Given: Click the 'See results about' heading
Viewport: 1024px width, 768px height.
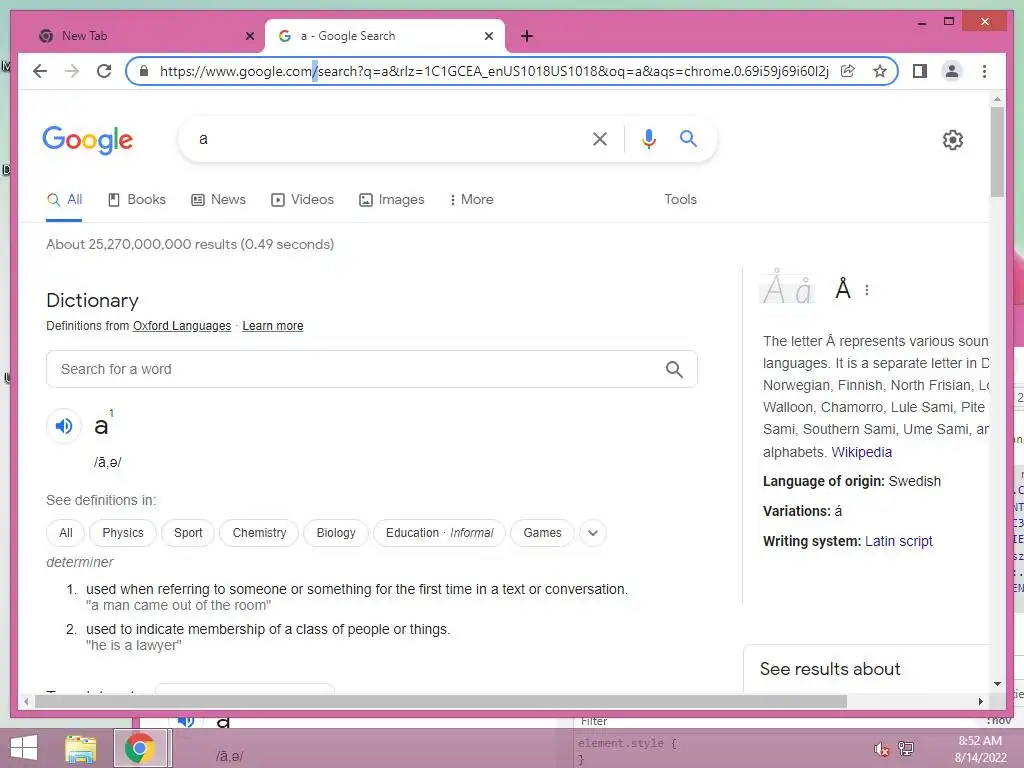Looking at the screenshot, I should 830,669.
